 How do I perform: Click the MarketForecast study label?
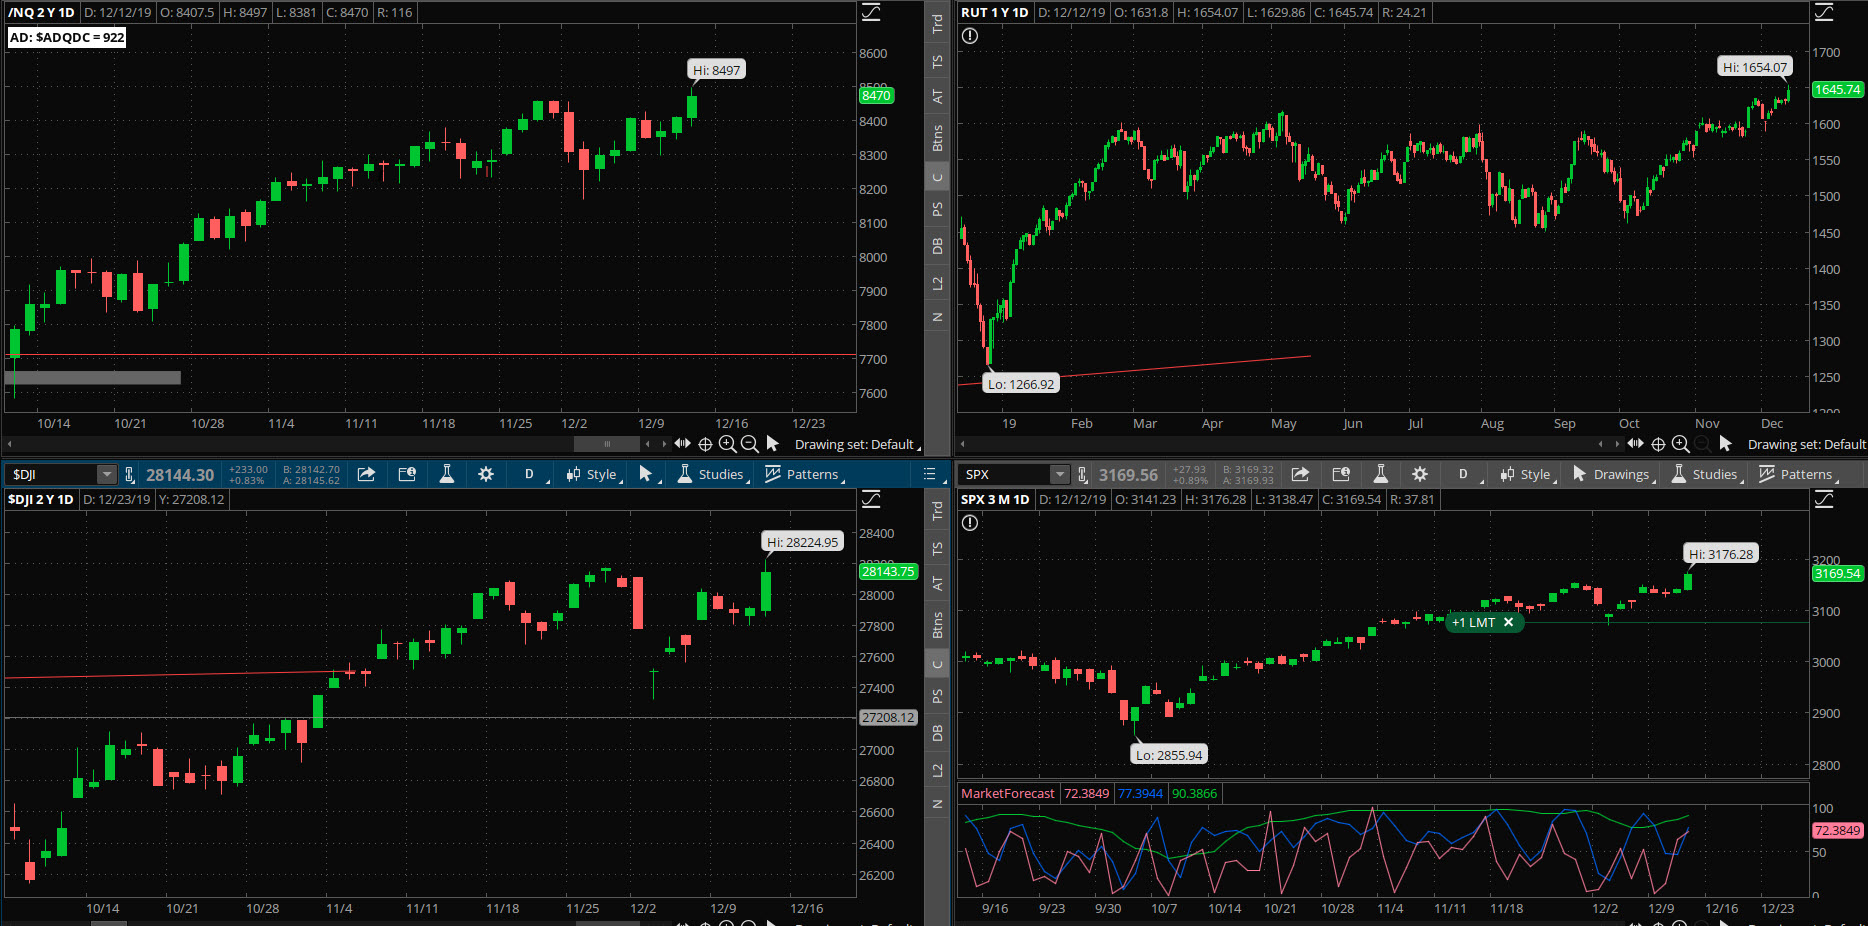(x=1008, y=793)
